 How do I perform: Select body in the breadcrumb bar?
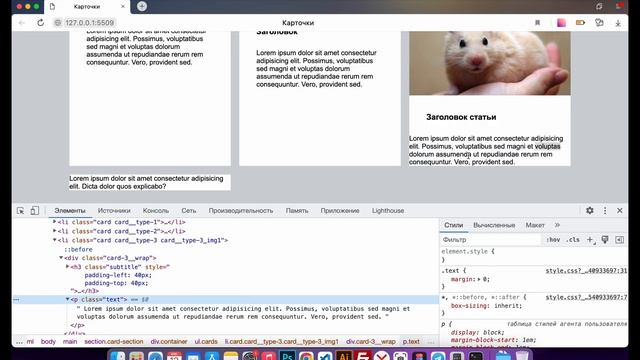(48, 341)
